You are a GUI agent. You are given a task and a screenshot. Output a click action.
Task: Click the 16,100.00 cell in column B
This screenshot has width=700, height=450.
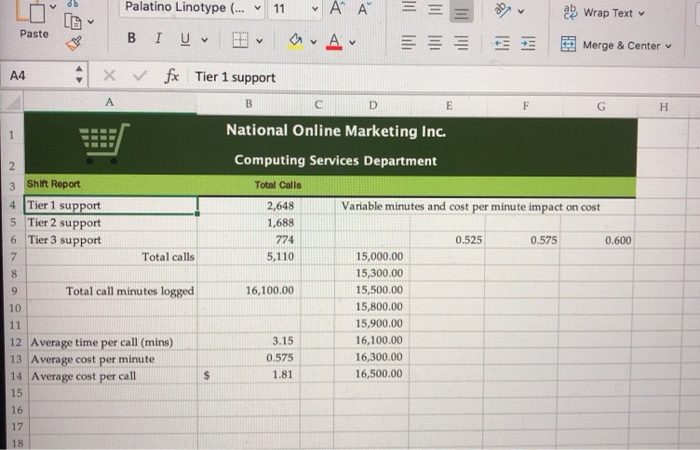pos(249,290)
